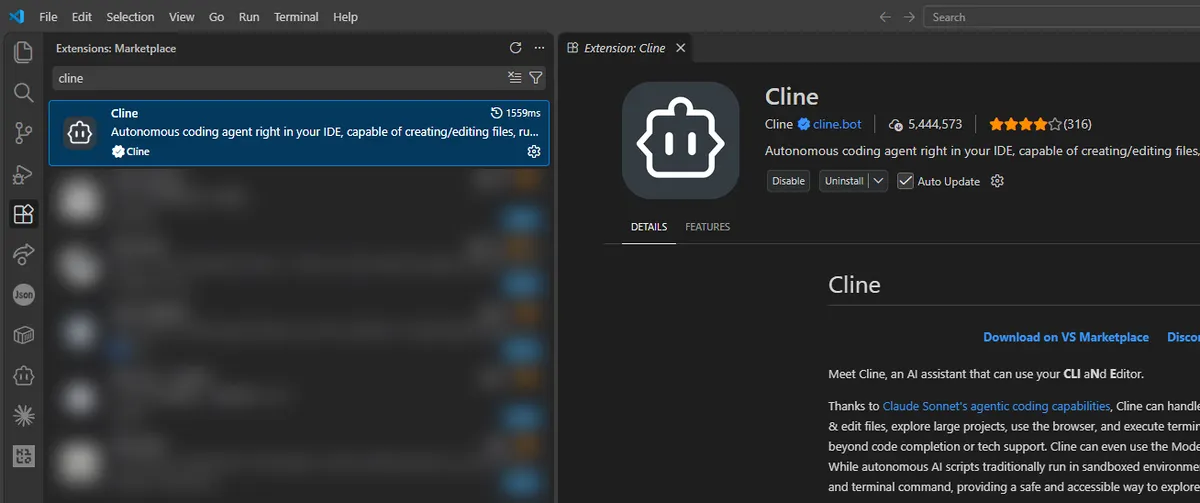The height and width of the screenshot is (503, 1200).
Task: Click the Cline extension title heading
Action: coord(792,97)
